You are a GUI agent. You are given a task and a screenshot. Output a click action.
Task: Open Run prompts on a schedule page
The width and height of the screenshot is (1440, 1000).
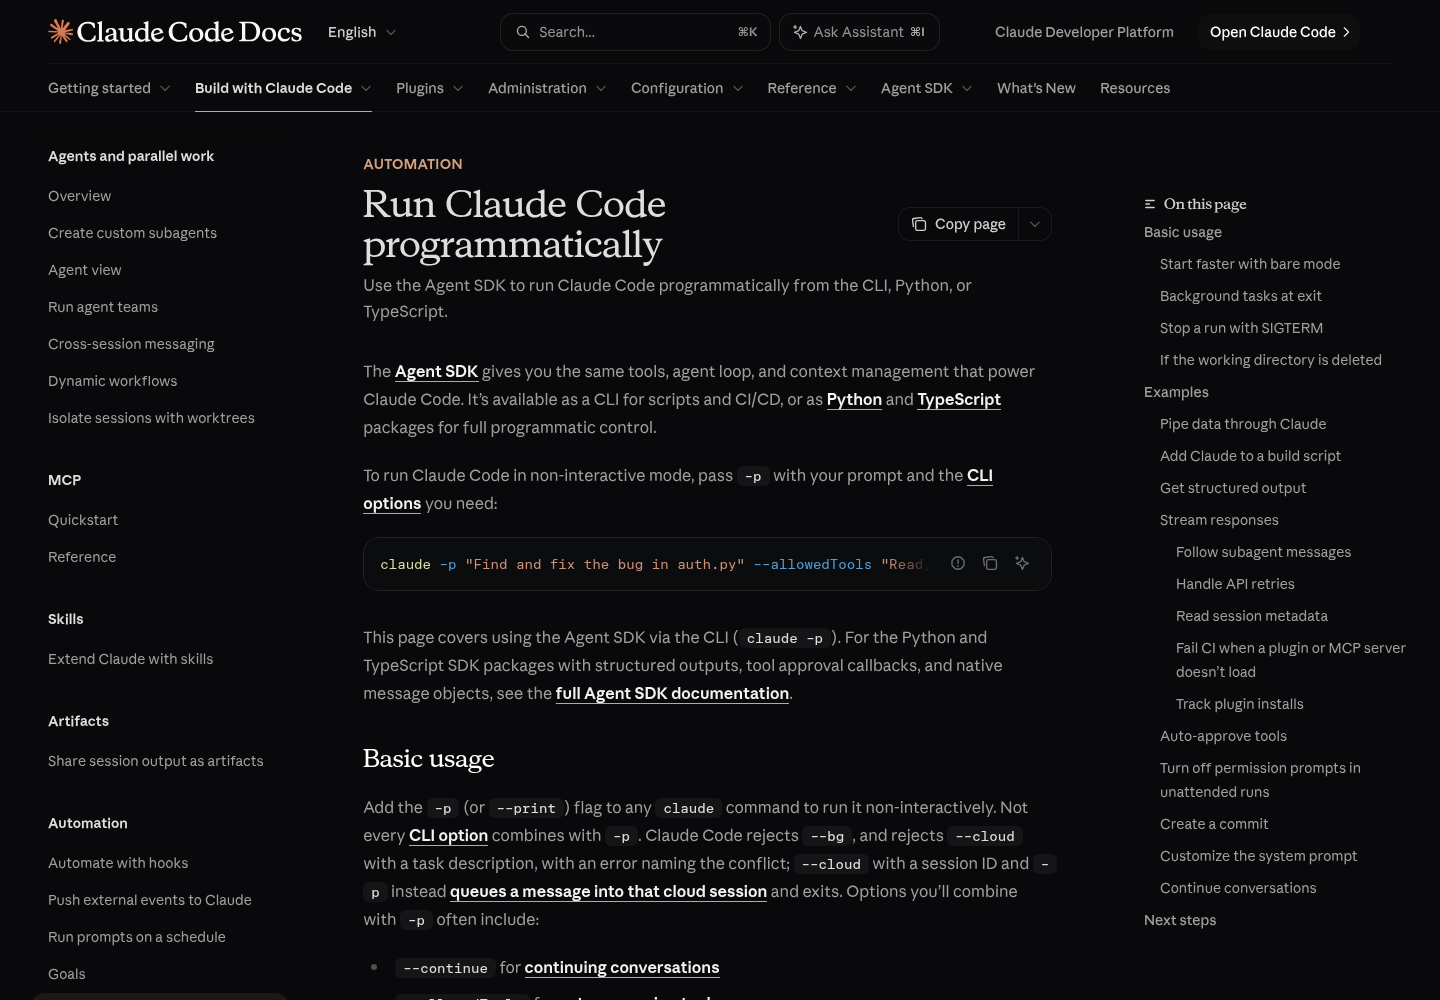pyautogui.click(x=137, y=937)
